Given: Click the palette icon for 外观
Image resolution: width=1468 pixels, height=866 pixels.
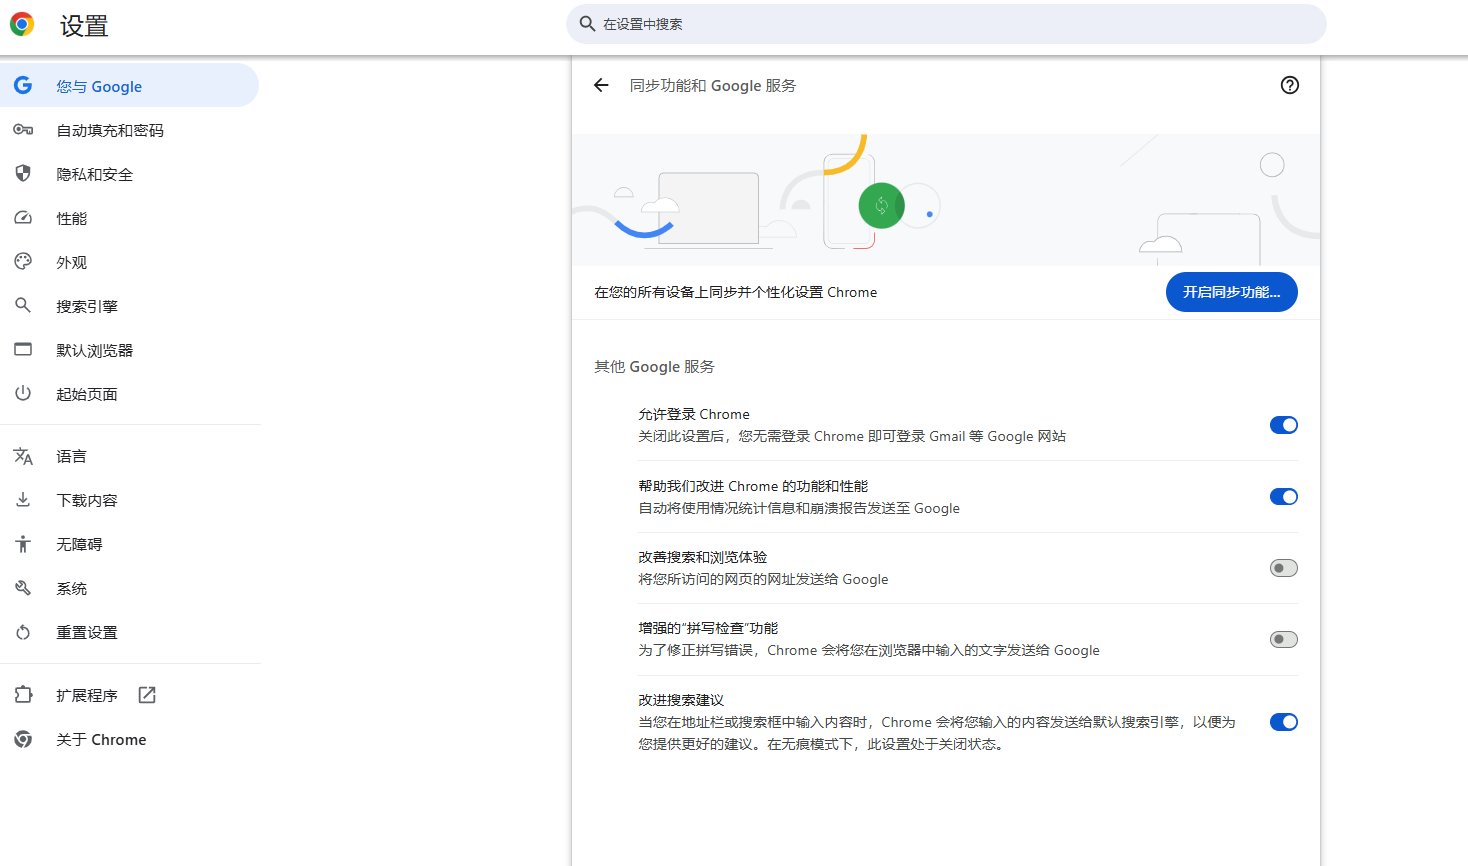Looking at the screenshot, I should [23, 262].
